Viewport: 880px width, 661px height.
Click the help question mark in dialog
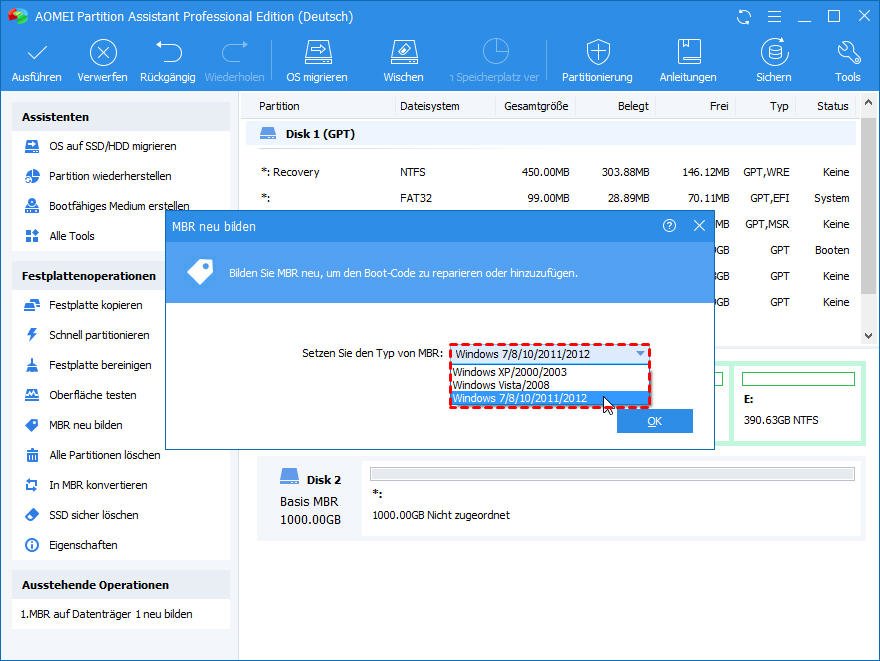(670, 226)
